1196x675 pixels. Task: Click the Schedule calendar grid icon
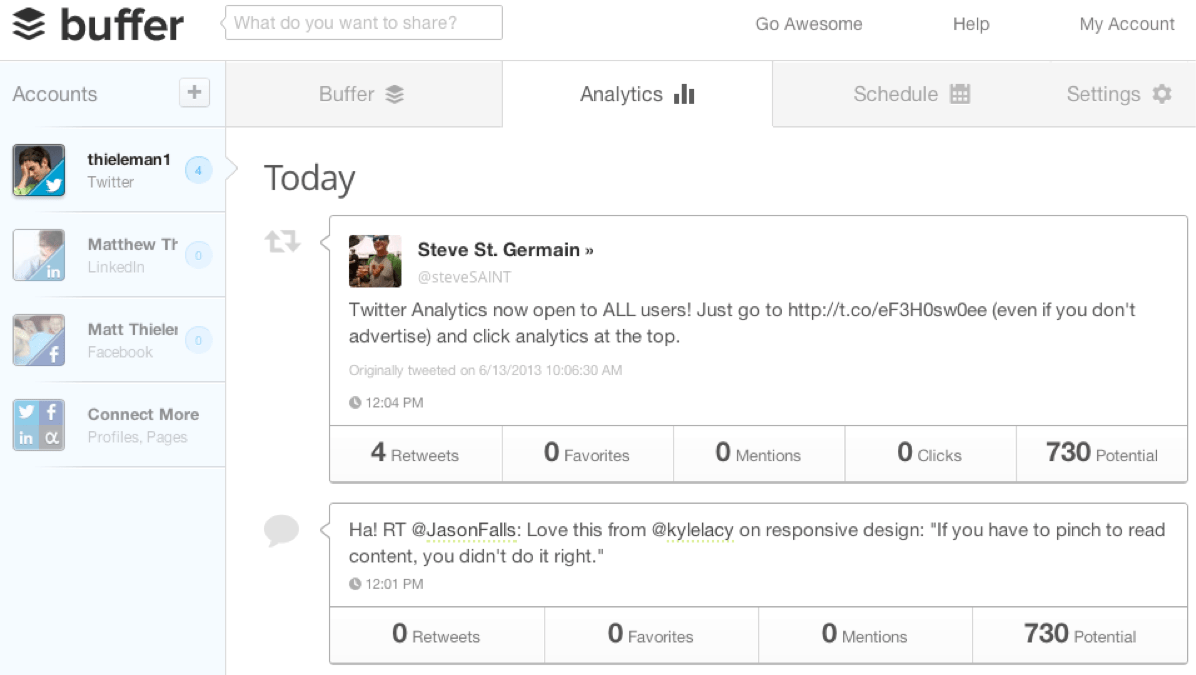pyautogui.click(x=960, y=94)
